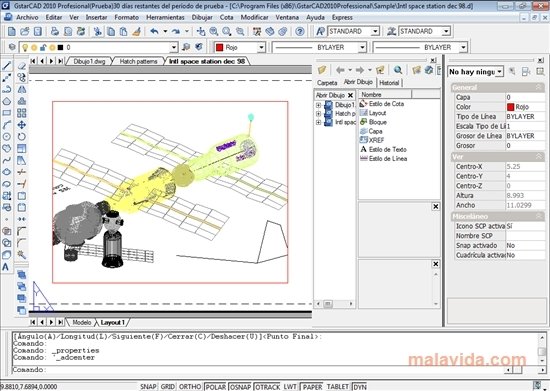Cut the selection with scissors icon
550x391 pixels.
click(x=98, y=32)
